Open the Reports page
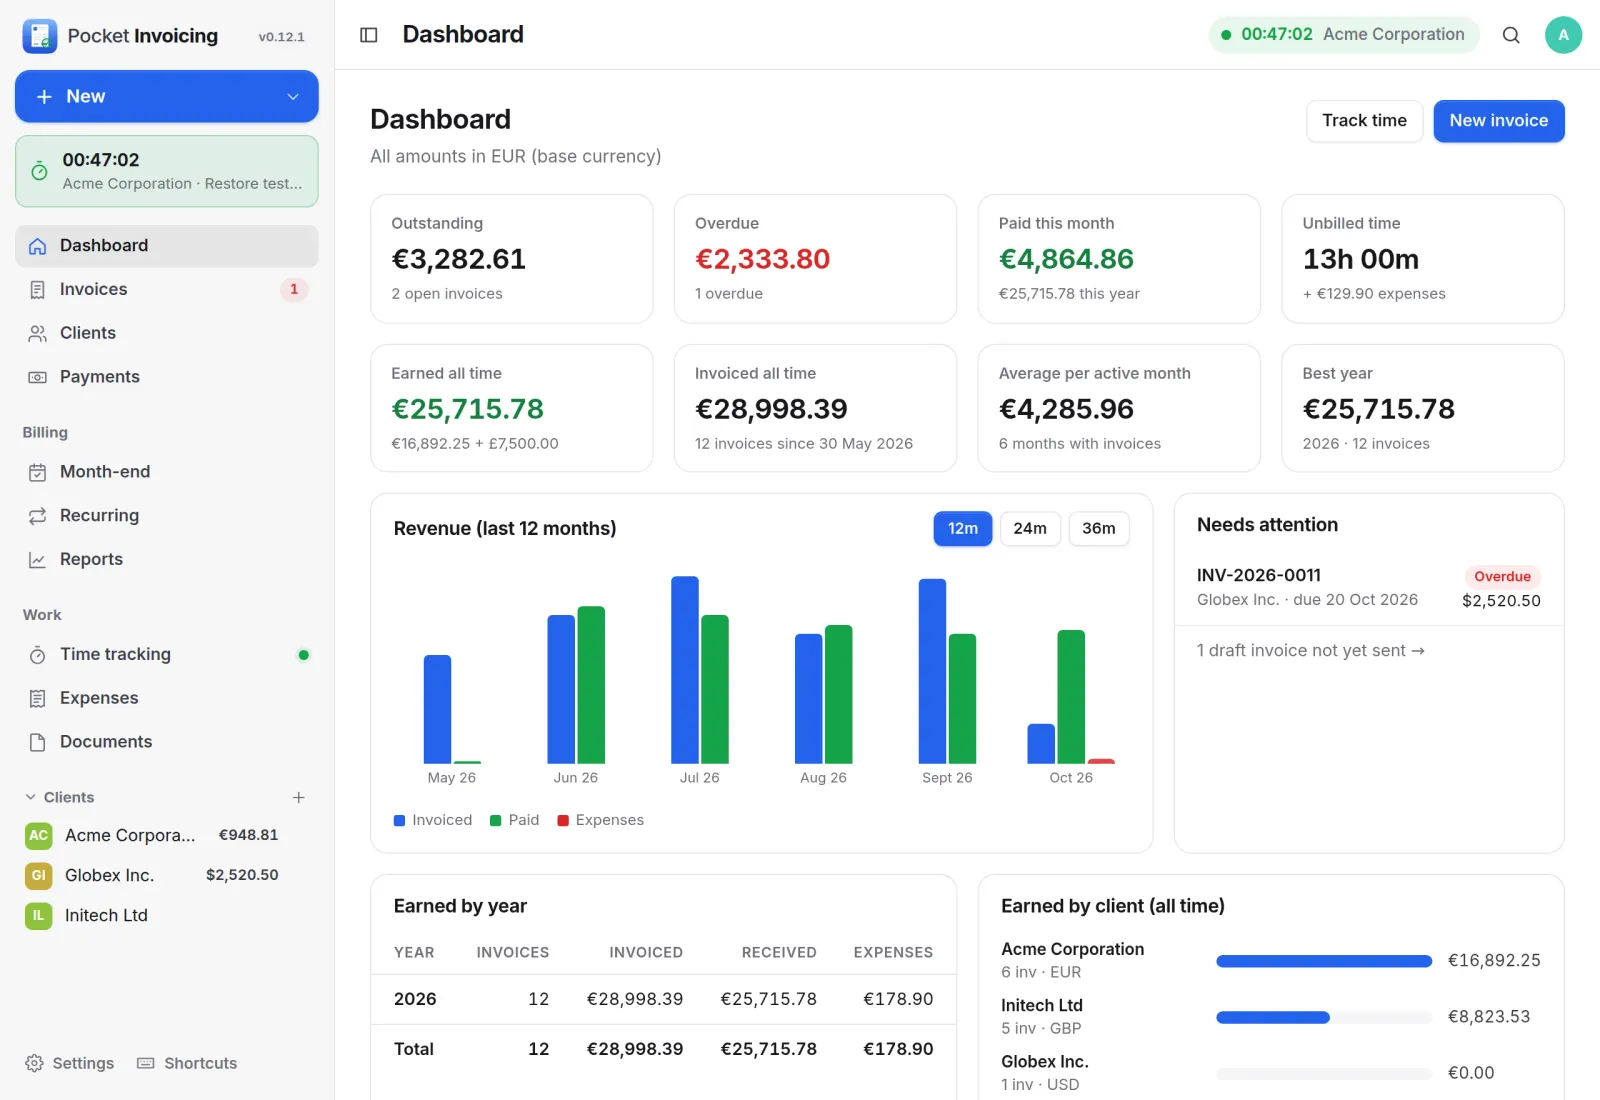Screen dimensions: 1600x1100 coord(167,560)
